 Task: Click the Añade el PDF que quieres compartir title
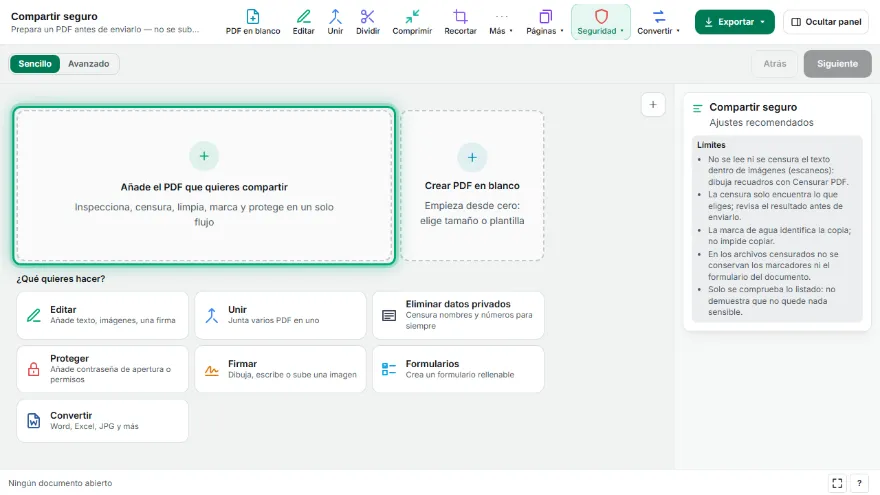[x=204, y=187]
